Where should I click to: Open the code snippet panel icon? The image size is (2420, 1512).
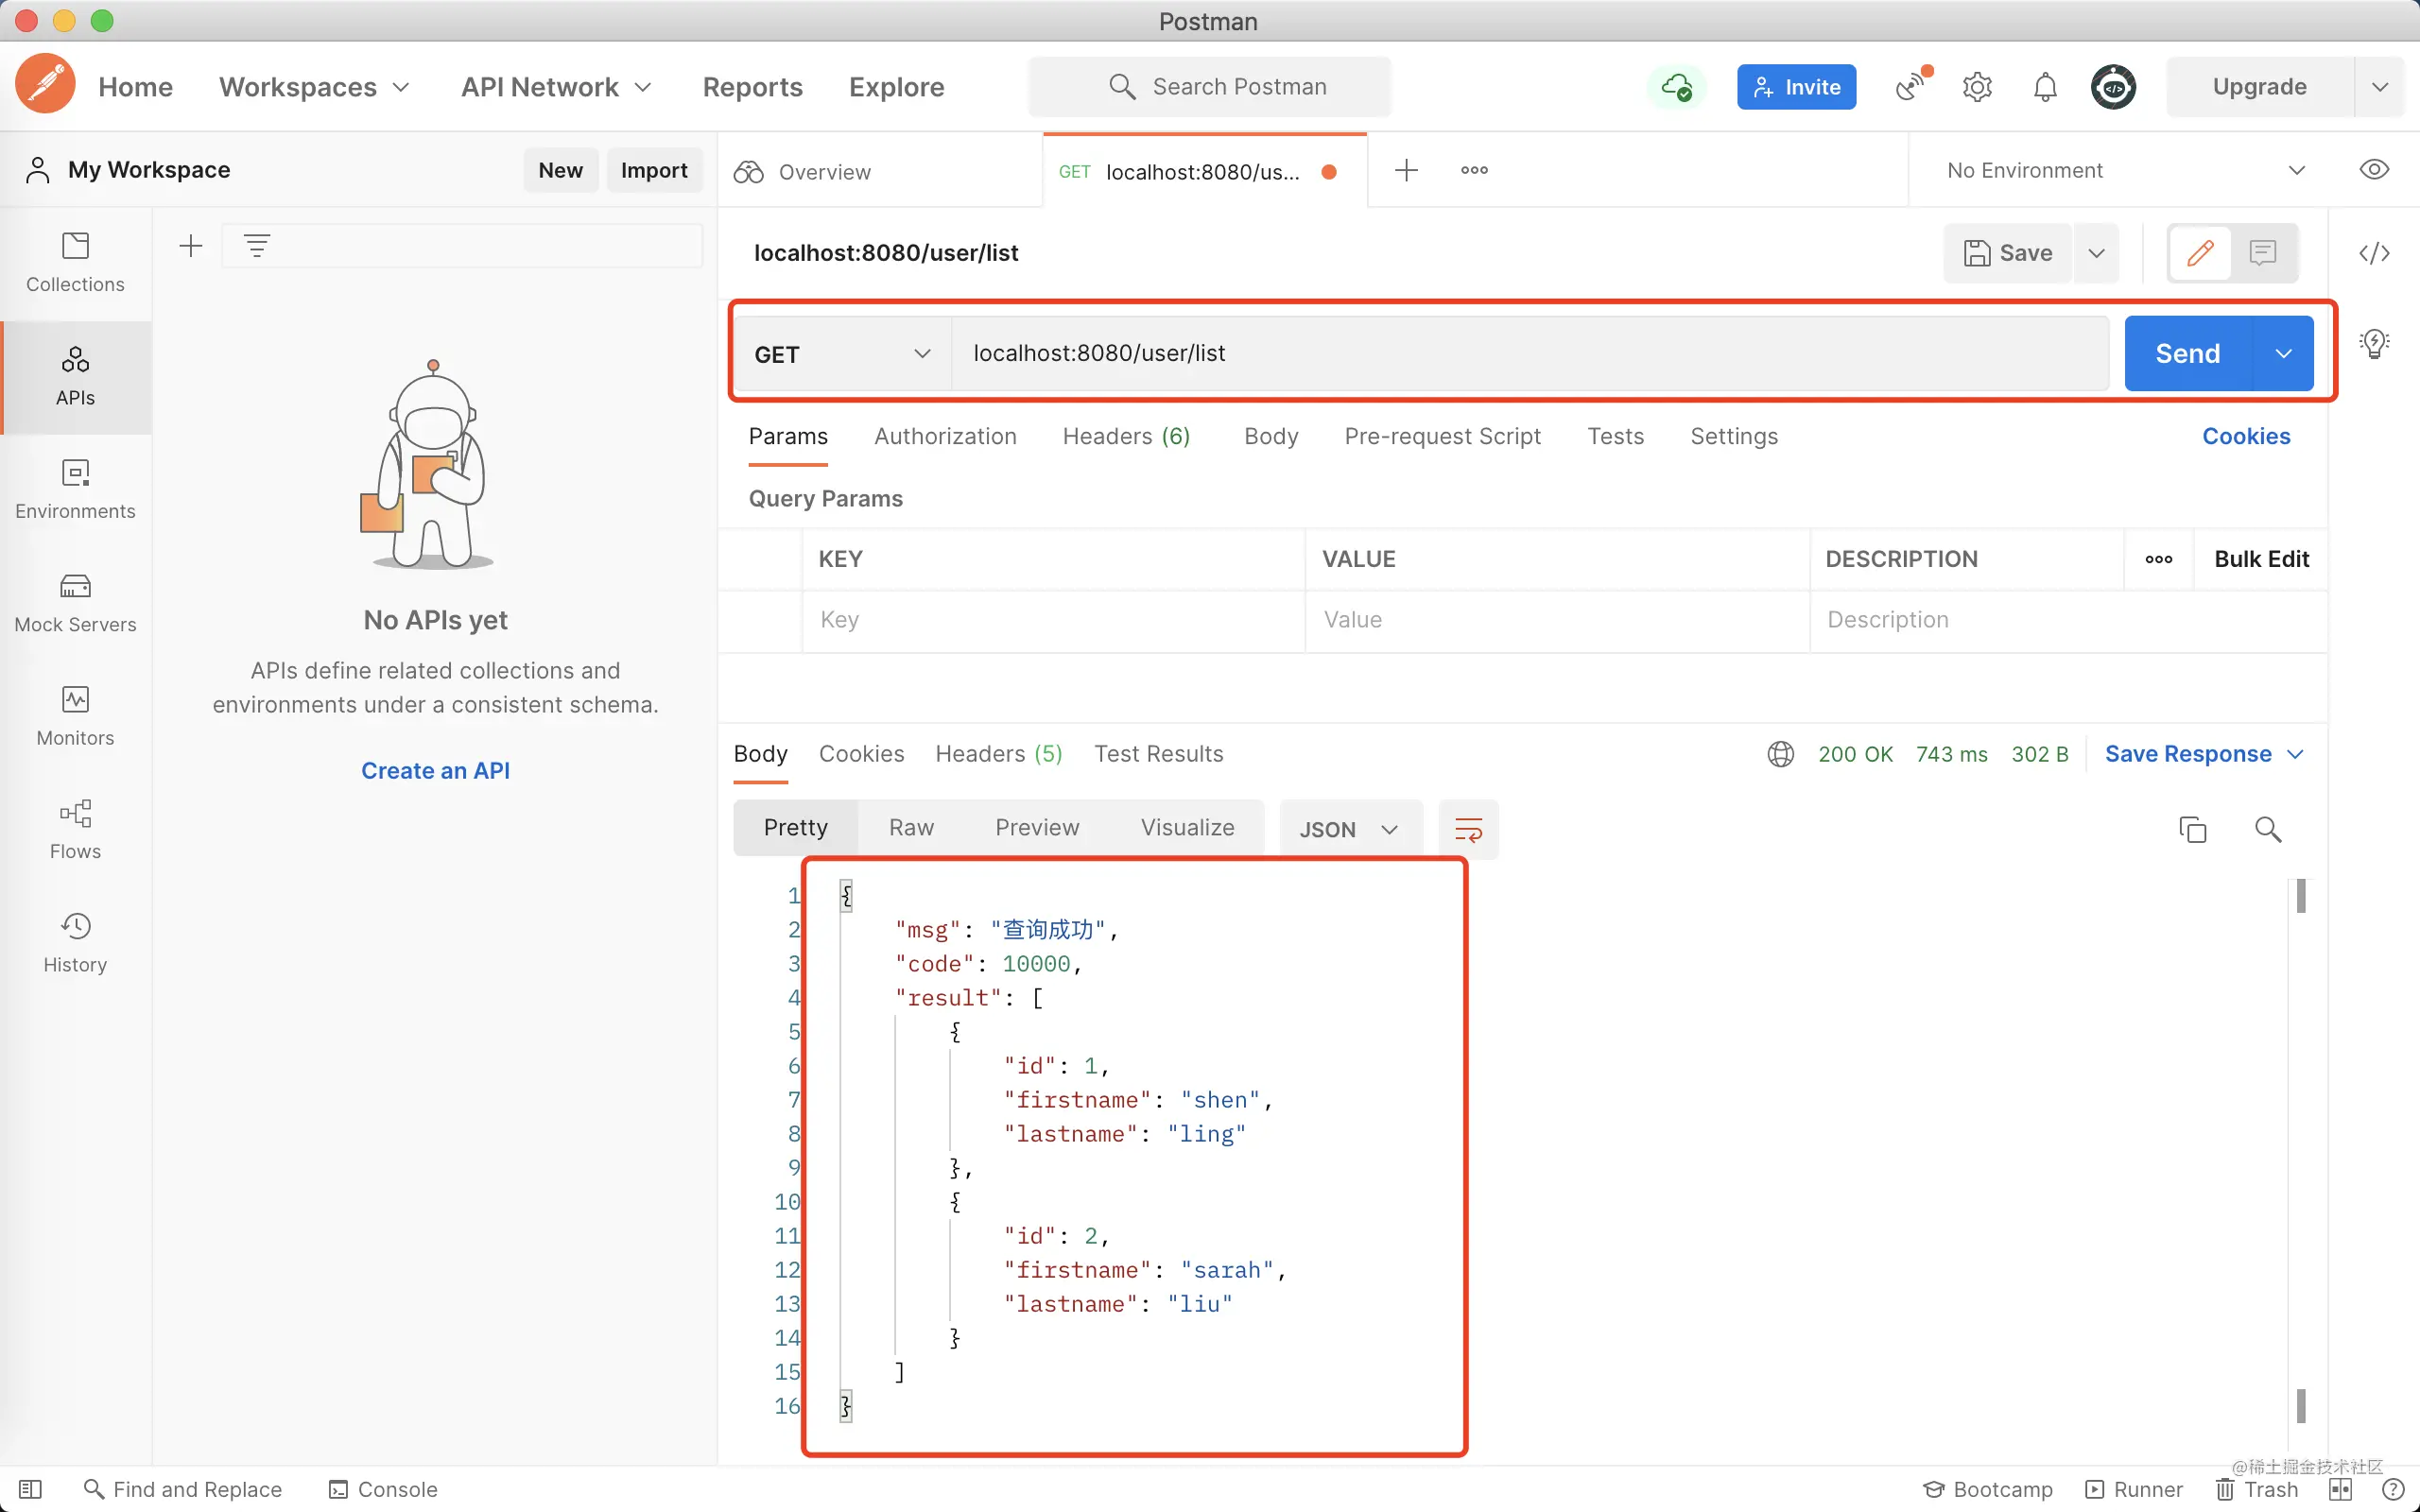coord(2374,253)
